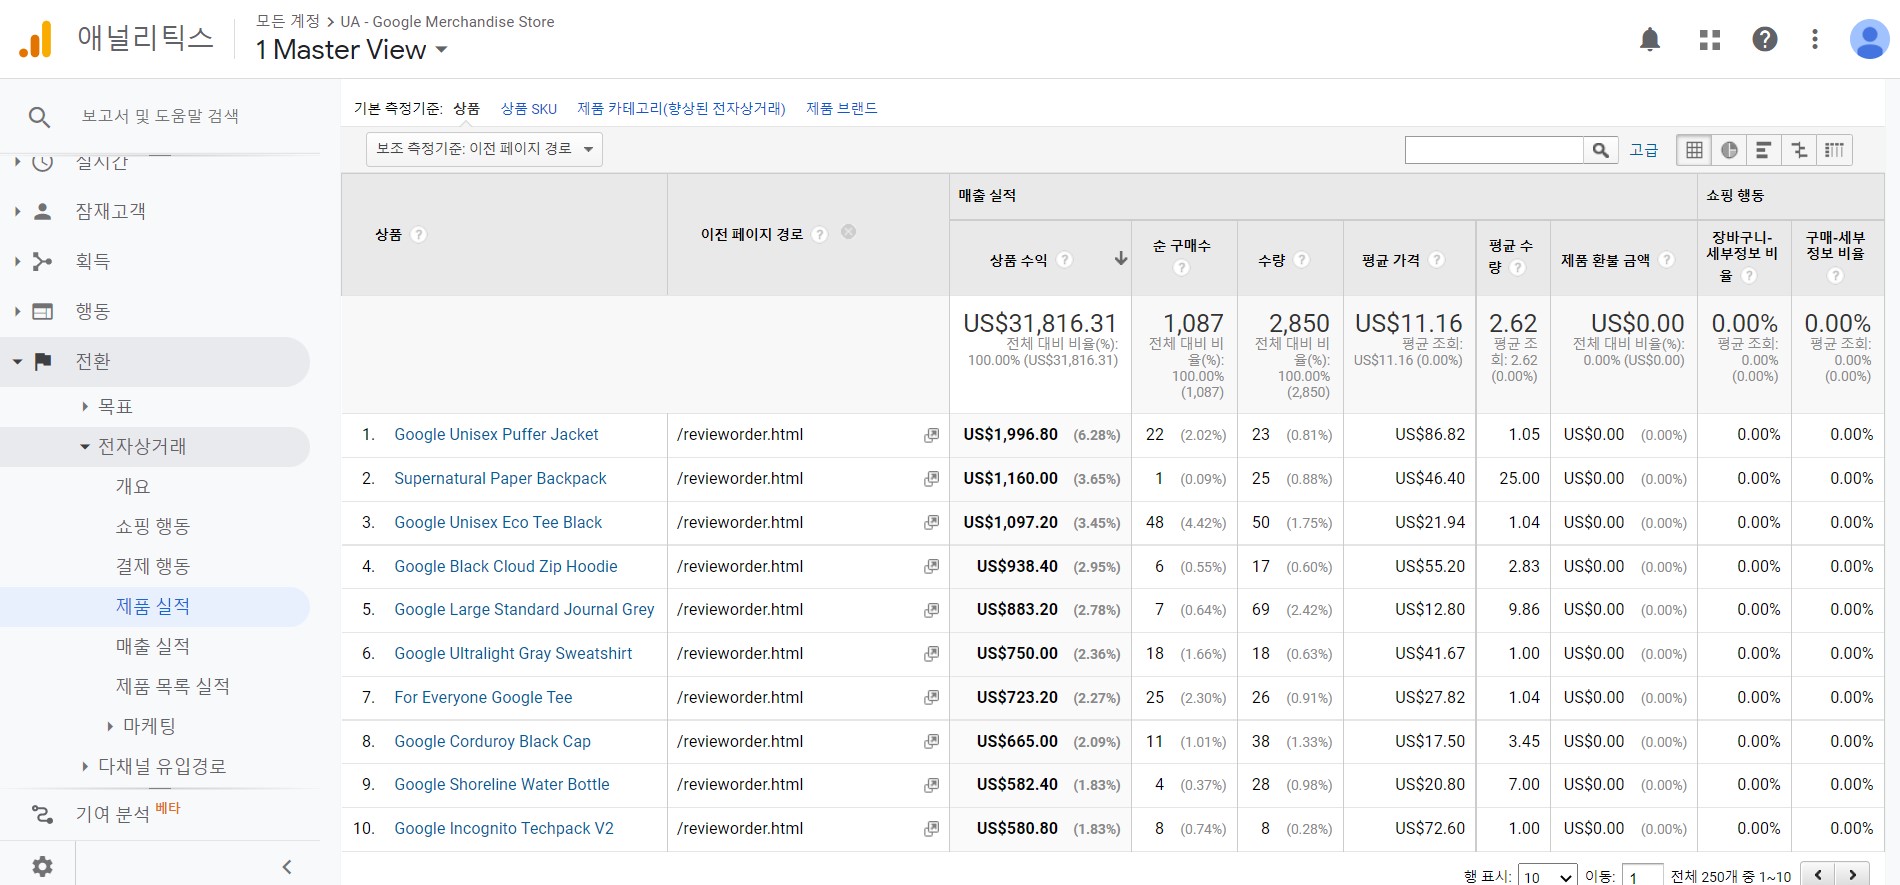Sort by 상품 수익 descending arrow

1121,259
